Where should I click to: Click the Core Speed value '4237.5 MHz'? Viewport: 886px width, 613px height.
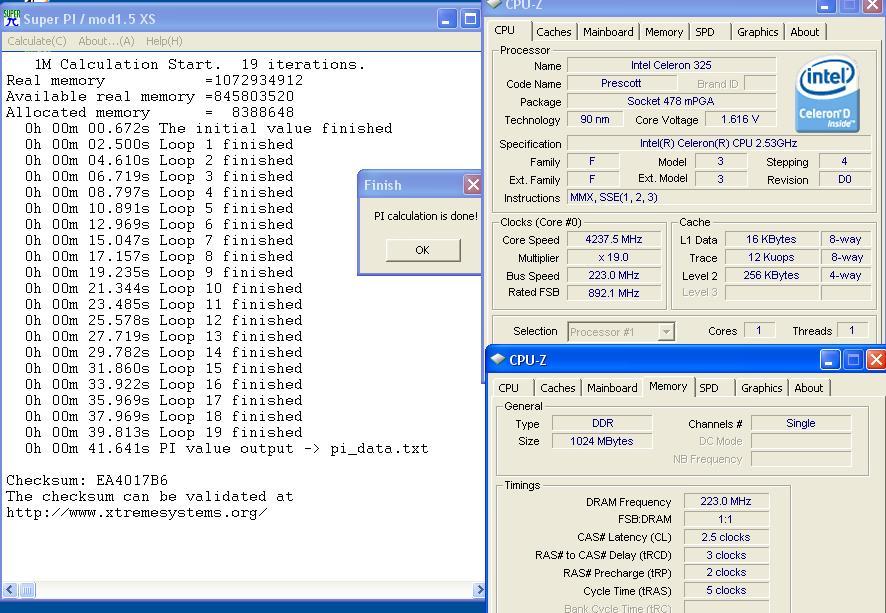[x=614, y=240]
